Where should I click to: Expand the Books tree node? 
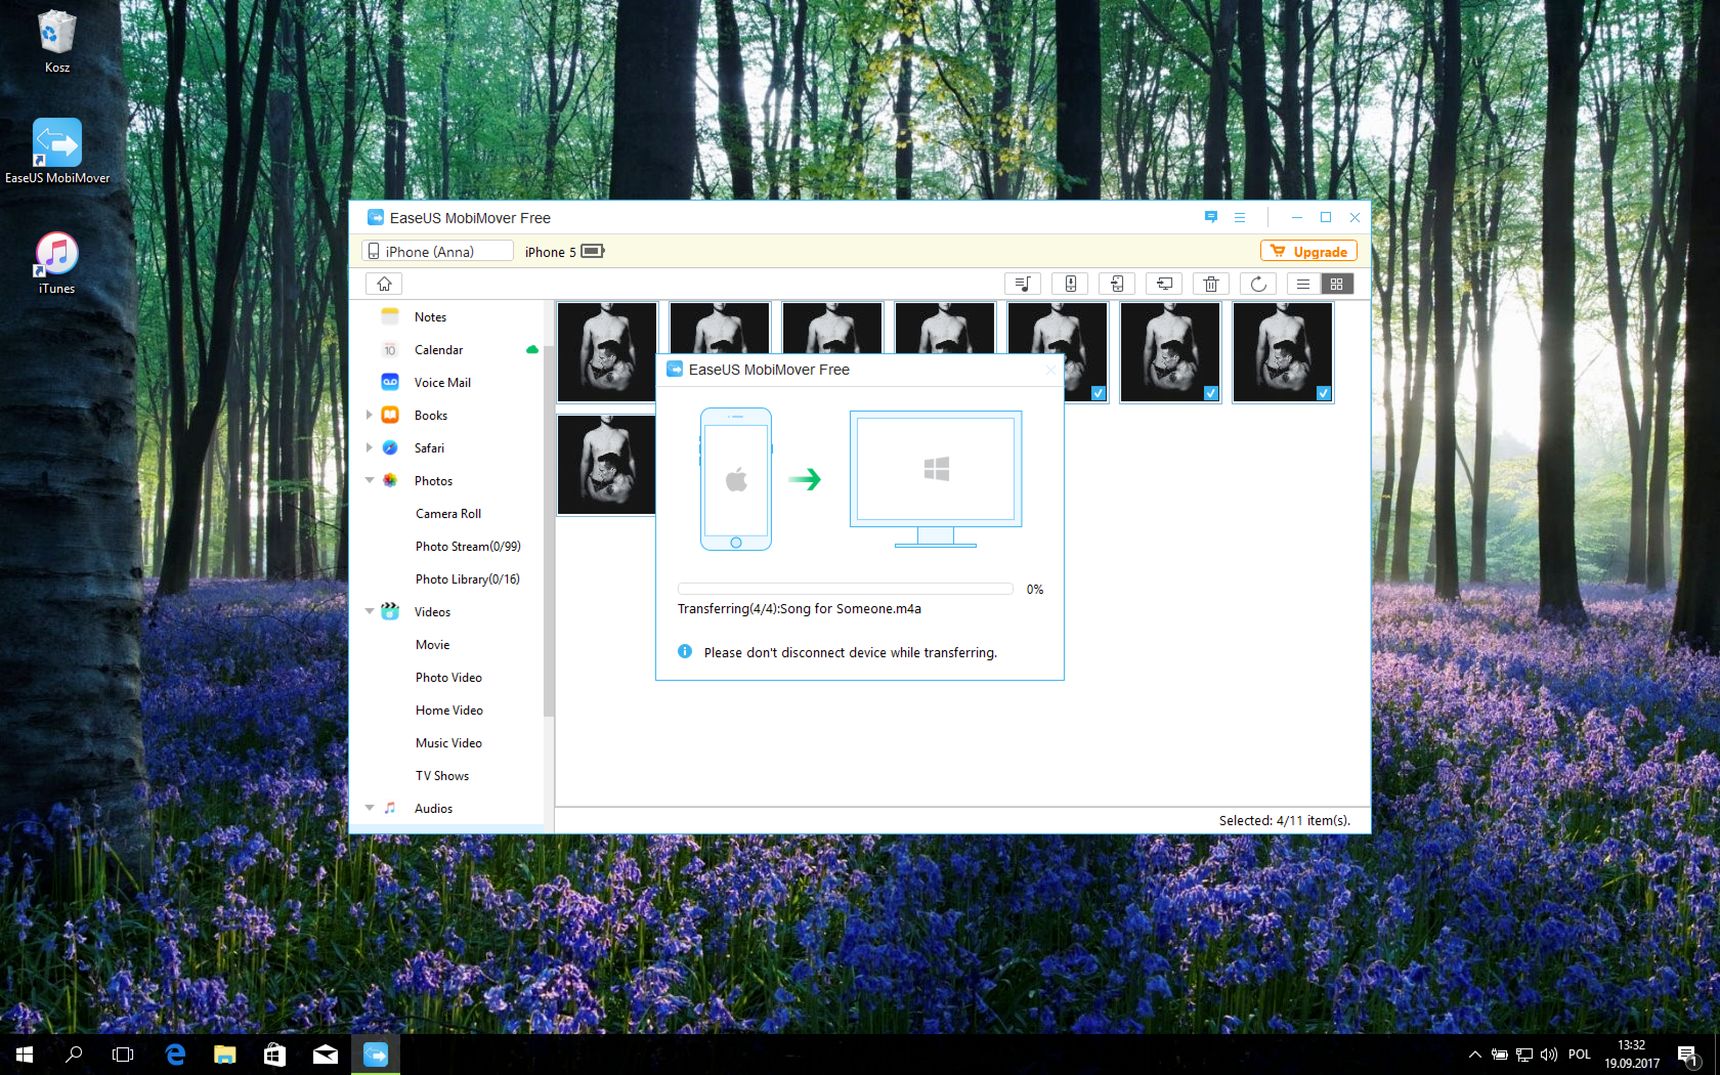tap(369, 415)
